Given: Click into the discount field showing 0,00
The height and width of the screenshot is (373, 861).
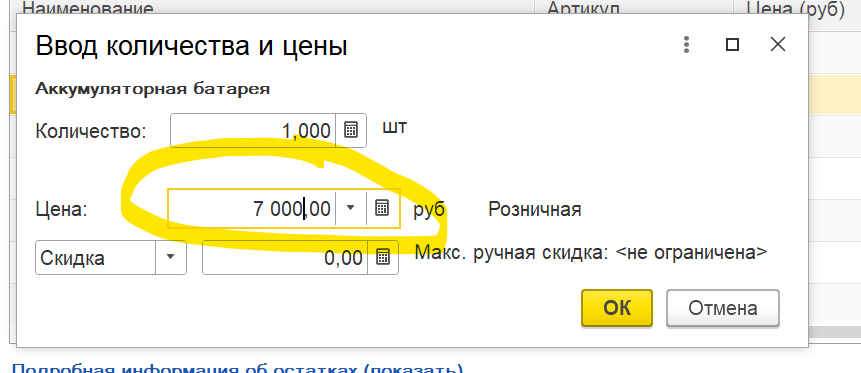Looking at the screenshot, I should coord(285,257).
